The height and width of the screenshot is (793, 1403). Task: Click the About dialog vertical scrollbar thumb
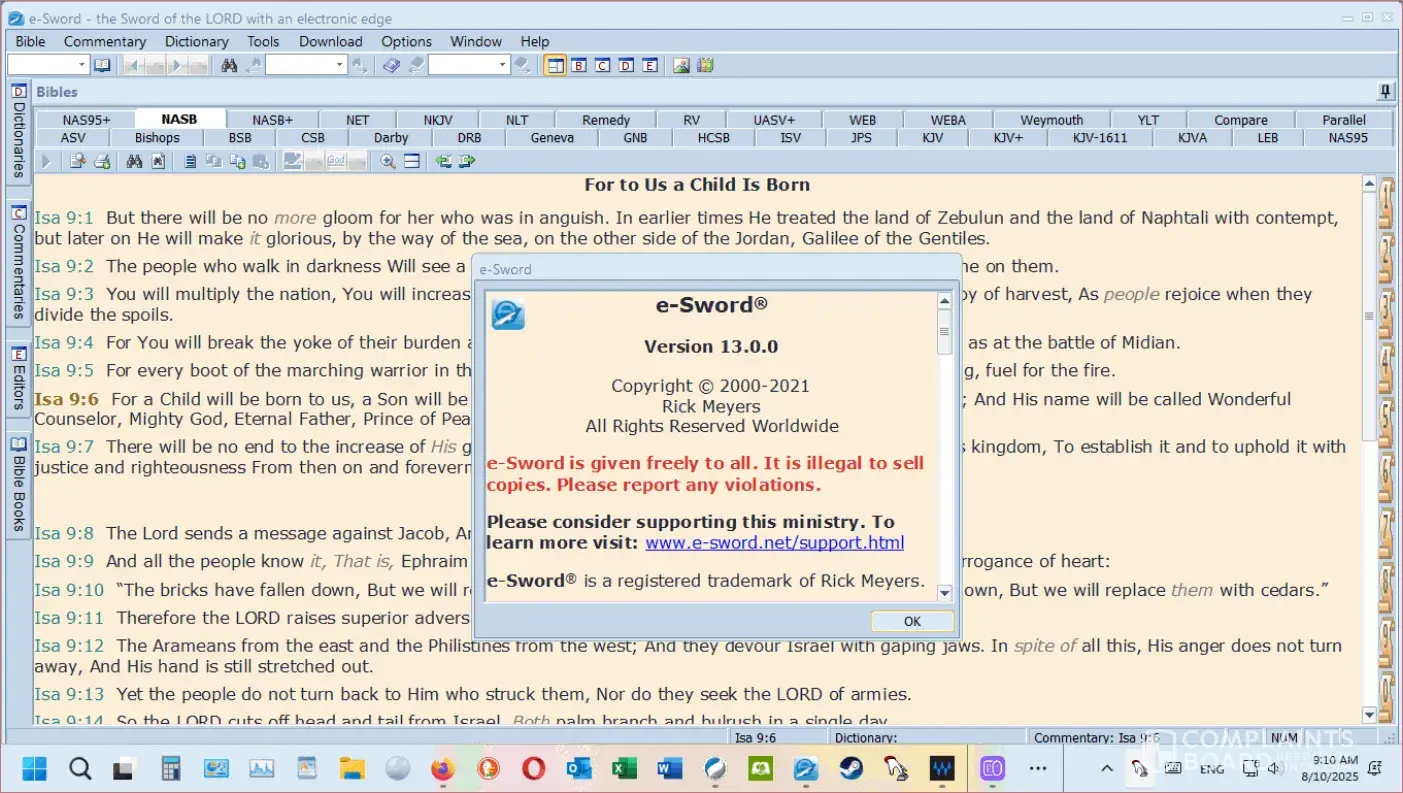click(944, 331)
